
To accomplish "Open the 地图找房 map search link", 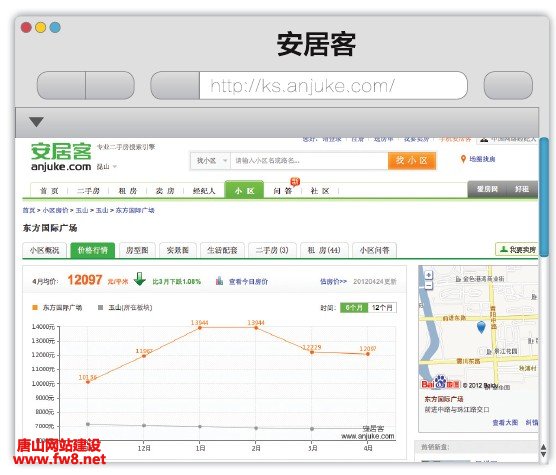I will pos(482,159).
